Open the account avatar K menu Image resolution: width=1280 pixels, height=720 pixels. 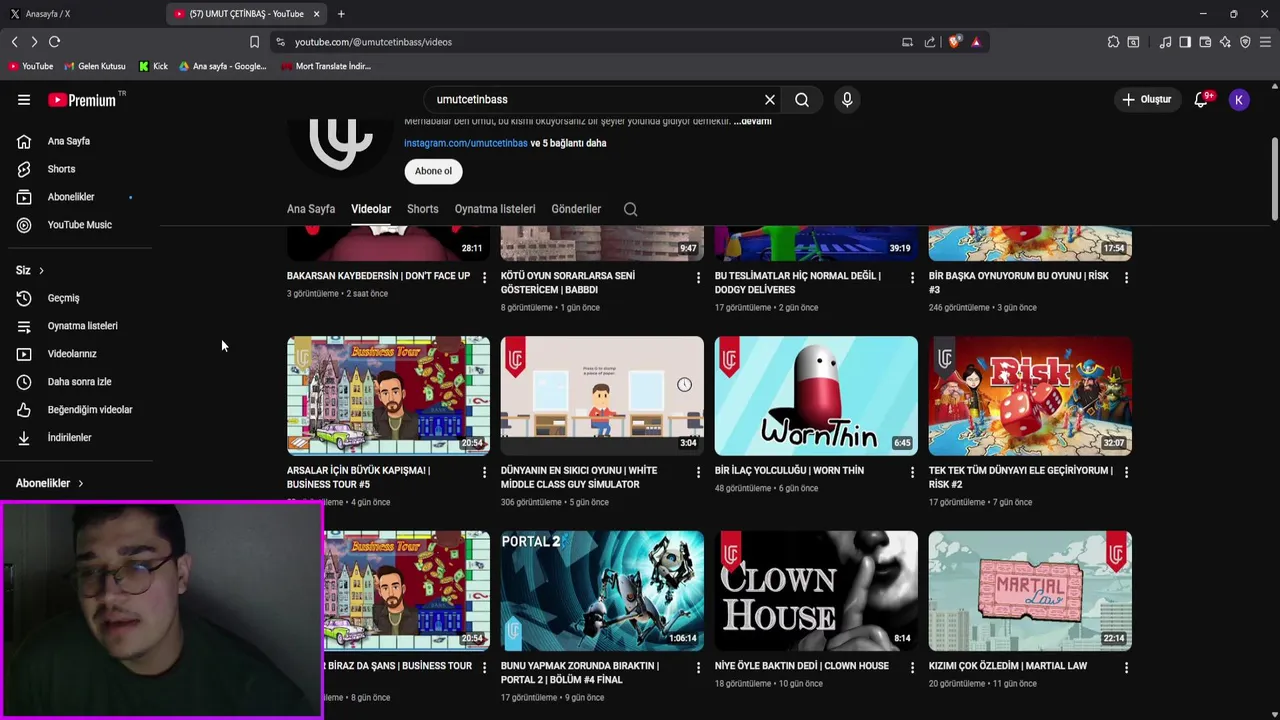coord(1239,100)
